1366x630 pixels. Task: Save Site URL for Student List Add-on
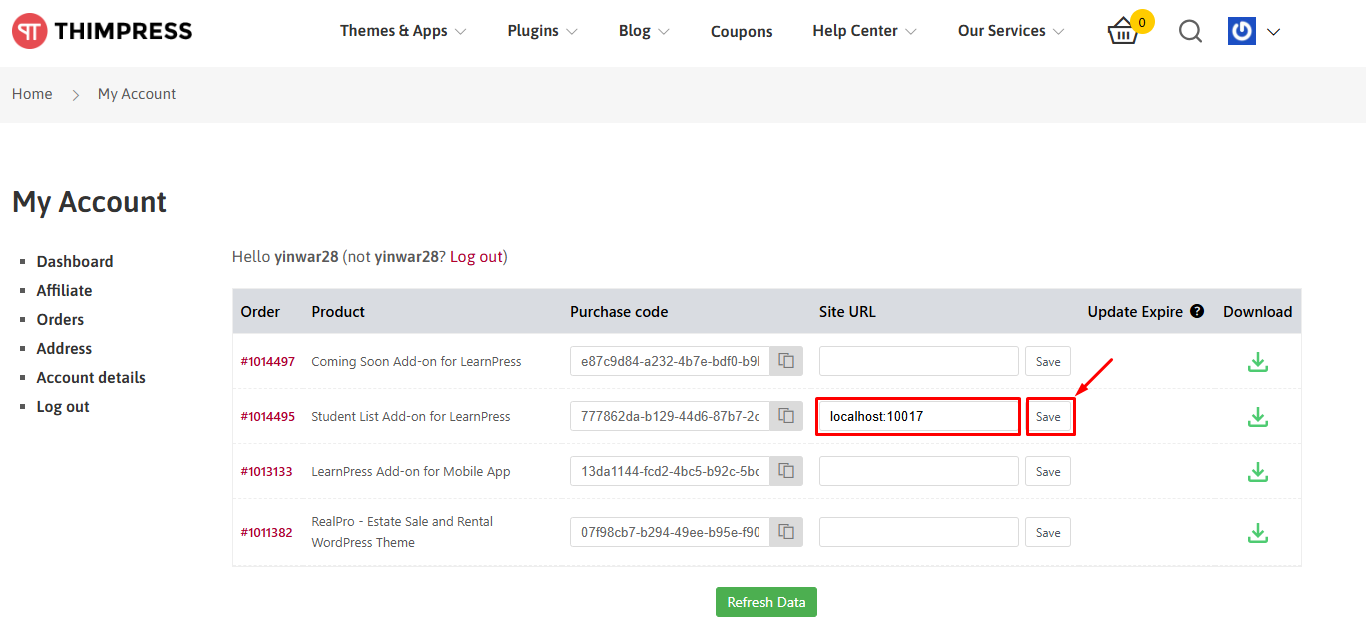coord(1048,416)
